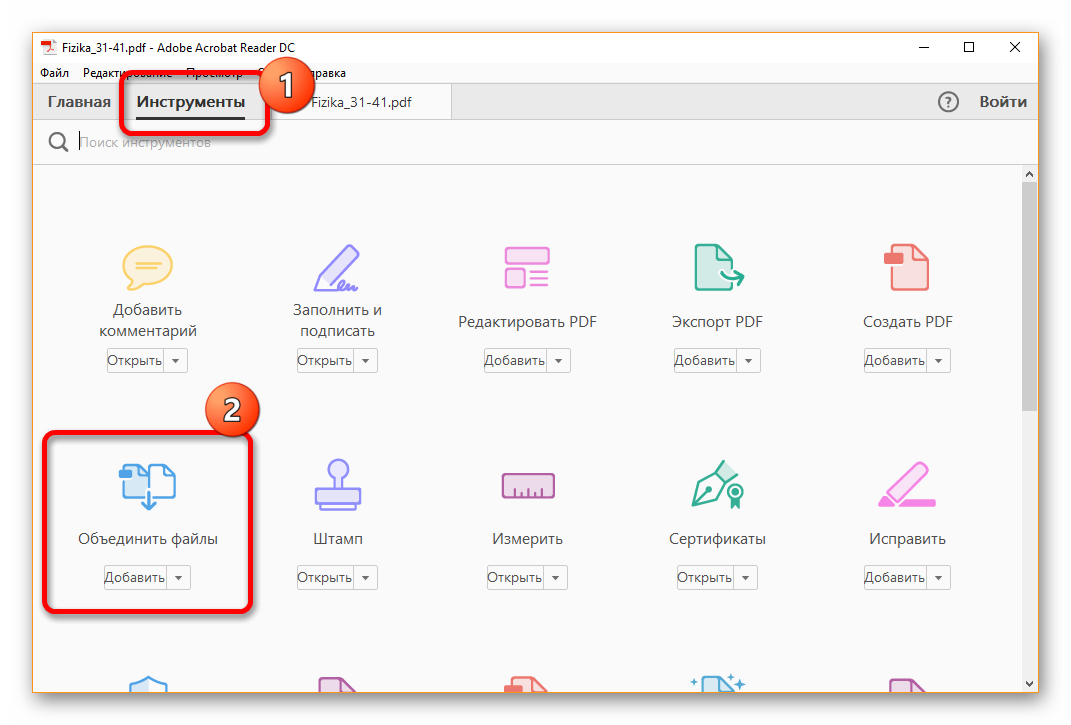1071x725 pixels.
Task: Click the Штамп label
Action: 337,539
